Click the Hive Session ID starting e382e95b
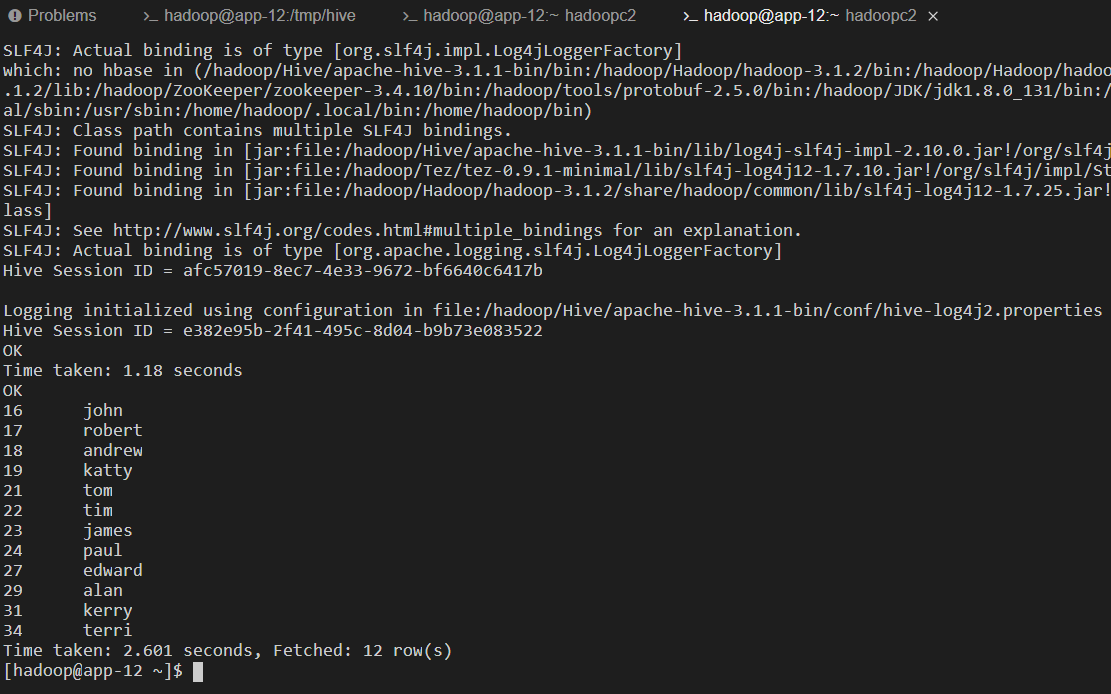 point(363,330)
